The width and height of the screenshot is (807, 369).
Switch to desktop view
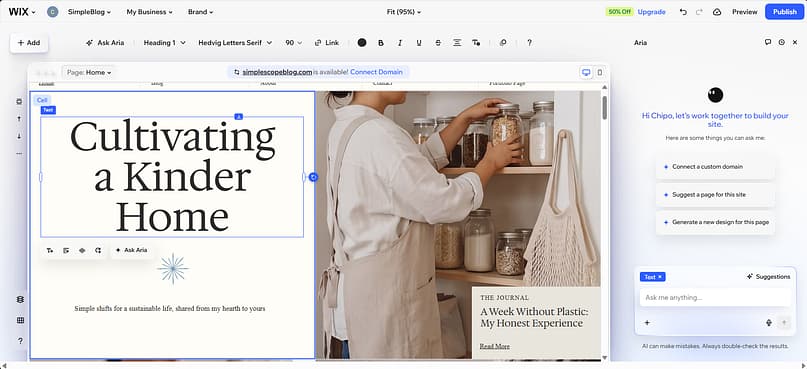586,72
